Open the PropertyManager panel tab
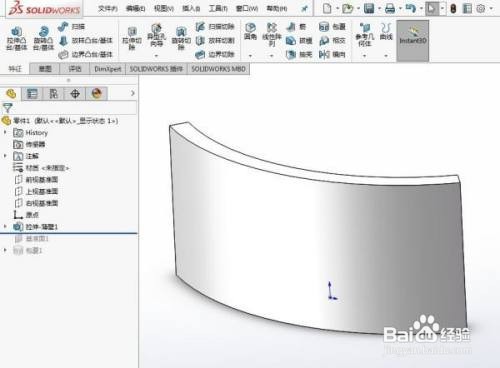500x368 pixels. point(32,94)
